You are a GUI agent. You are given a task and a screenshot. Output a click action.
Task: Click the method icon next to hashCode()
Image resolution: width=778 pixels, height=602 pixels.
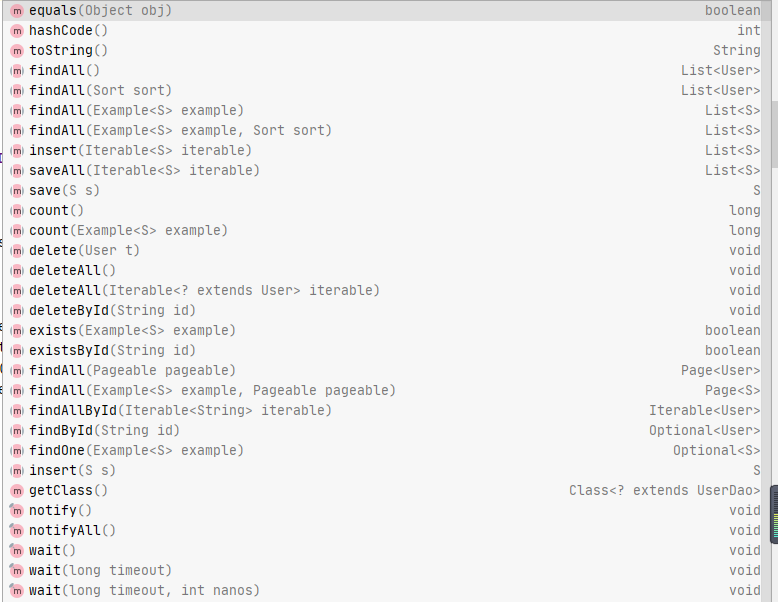point(17,30)
